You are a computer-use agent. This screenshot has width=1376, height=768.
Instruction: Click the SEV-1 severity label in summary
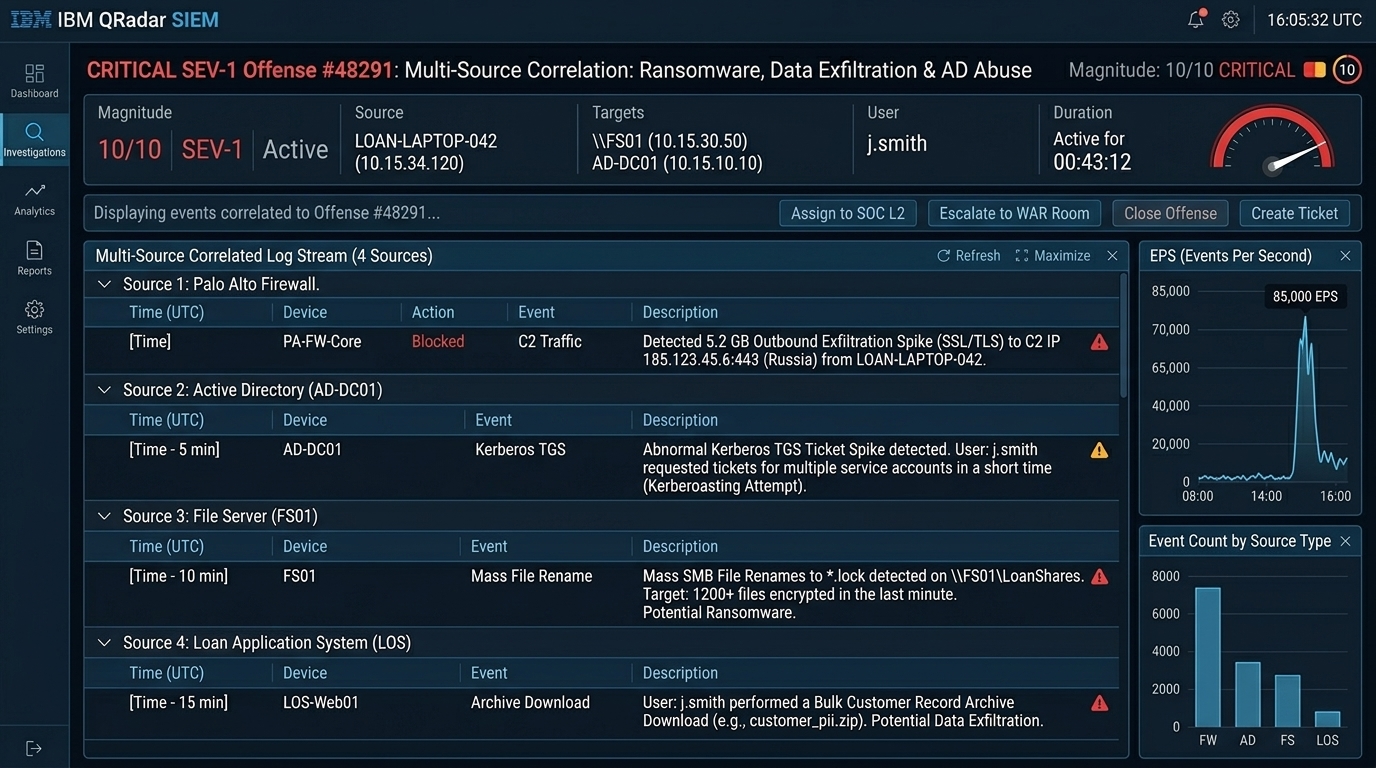point(212,150)
